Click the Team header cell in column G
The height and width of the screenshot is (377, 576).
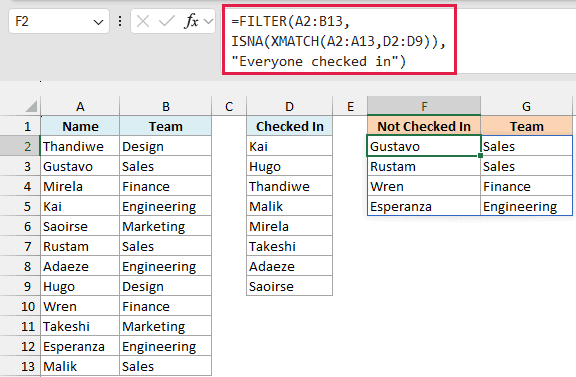526,126
